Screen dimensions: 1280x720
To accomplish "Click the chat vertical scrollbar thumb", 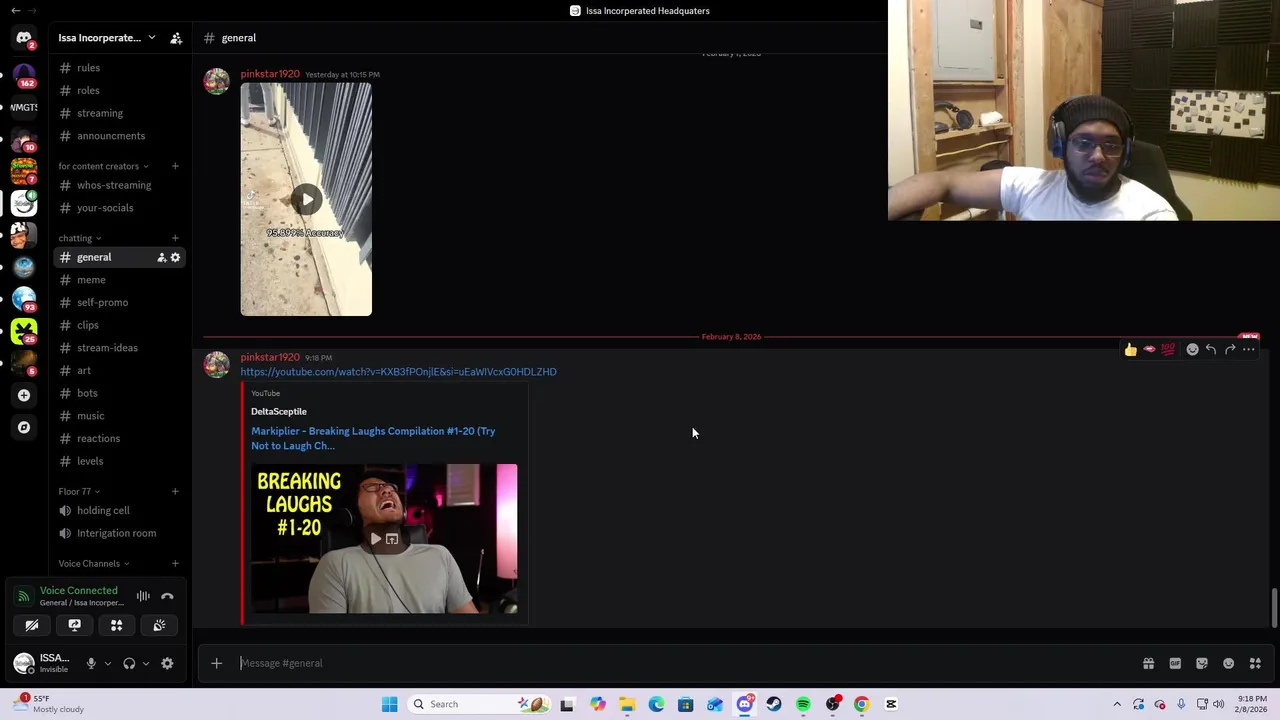I will pos(1274,608).
